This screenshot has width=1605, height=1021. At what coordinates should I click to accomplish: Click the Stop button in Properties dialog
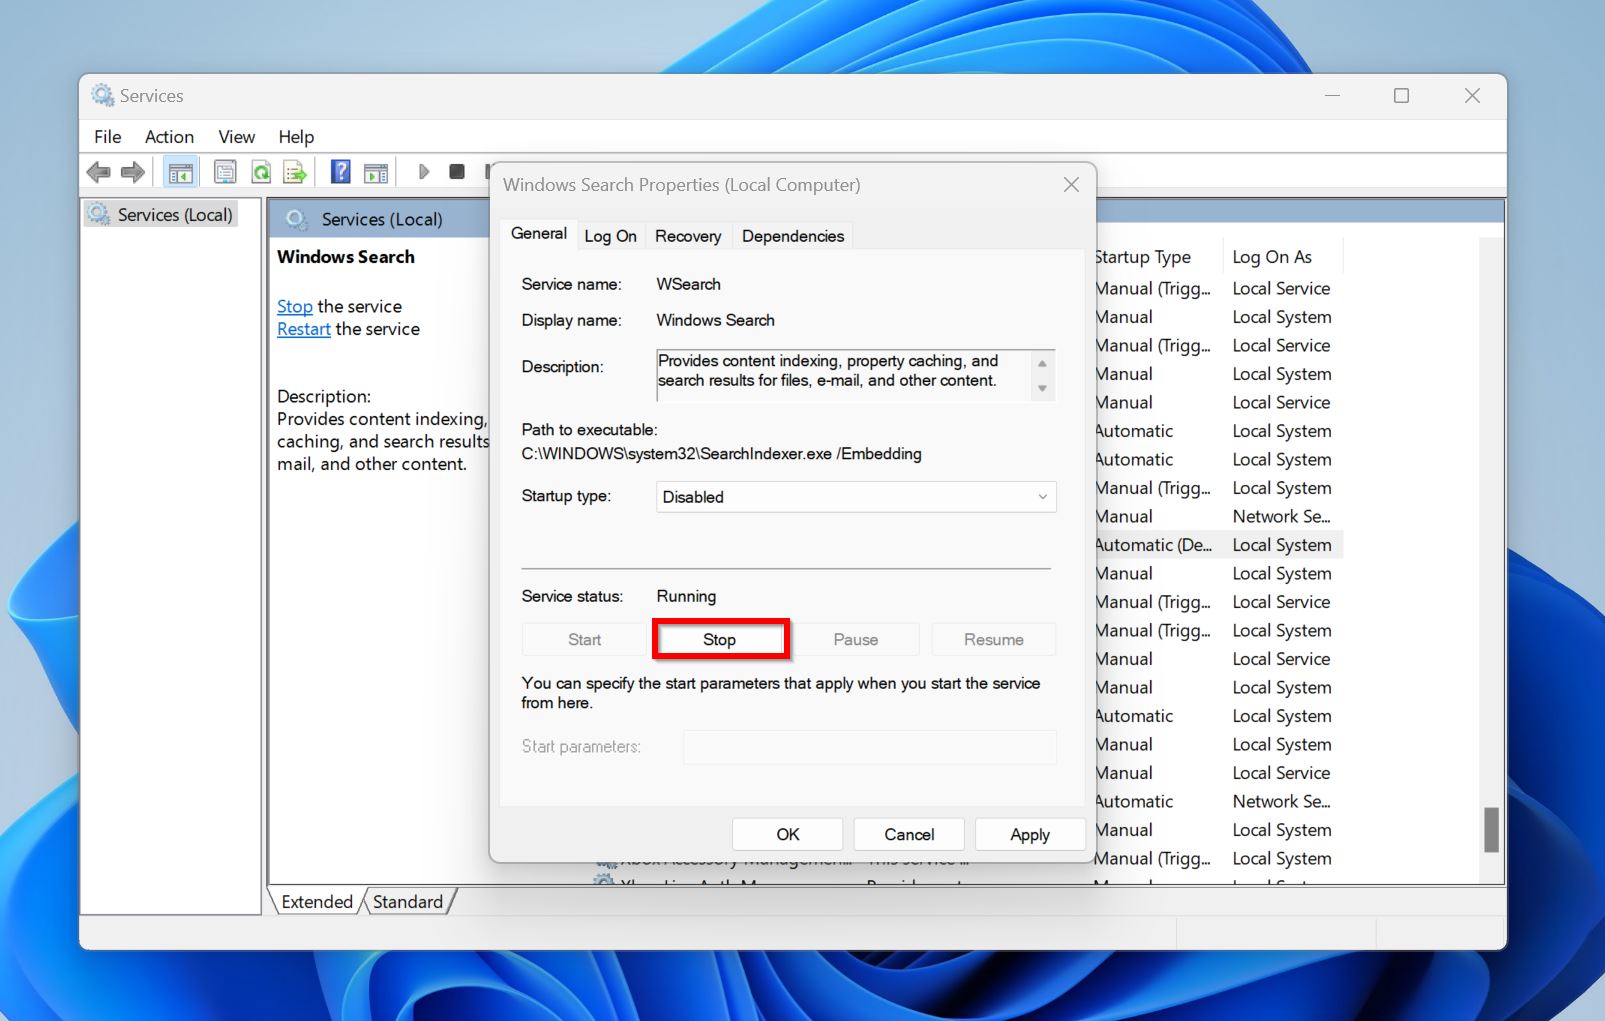(720, 640)
